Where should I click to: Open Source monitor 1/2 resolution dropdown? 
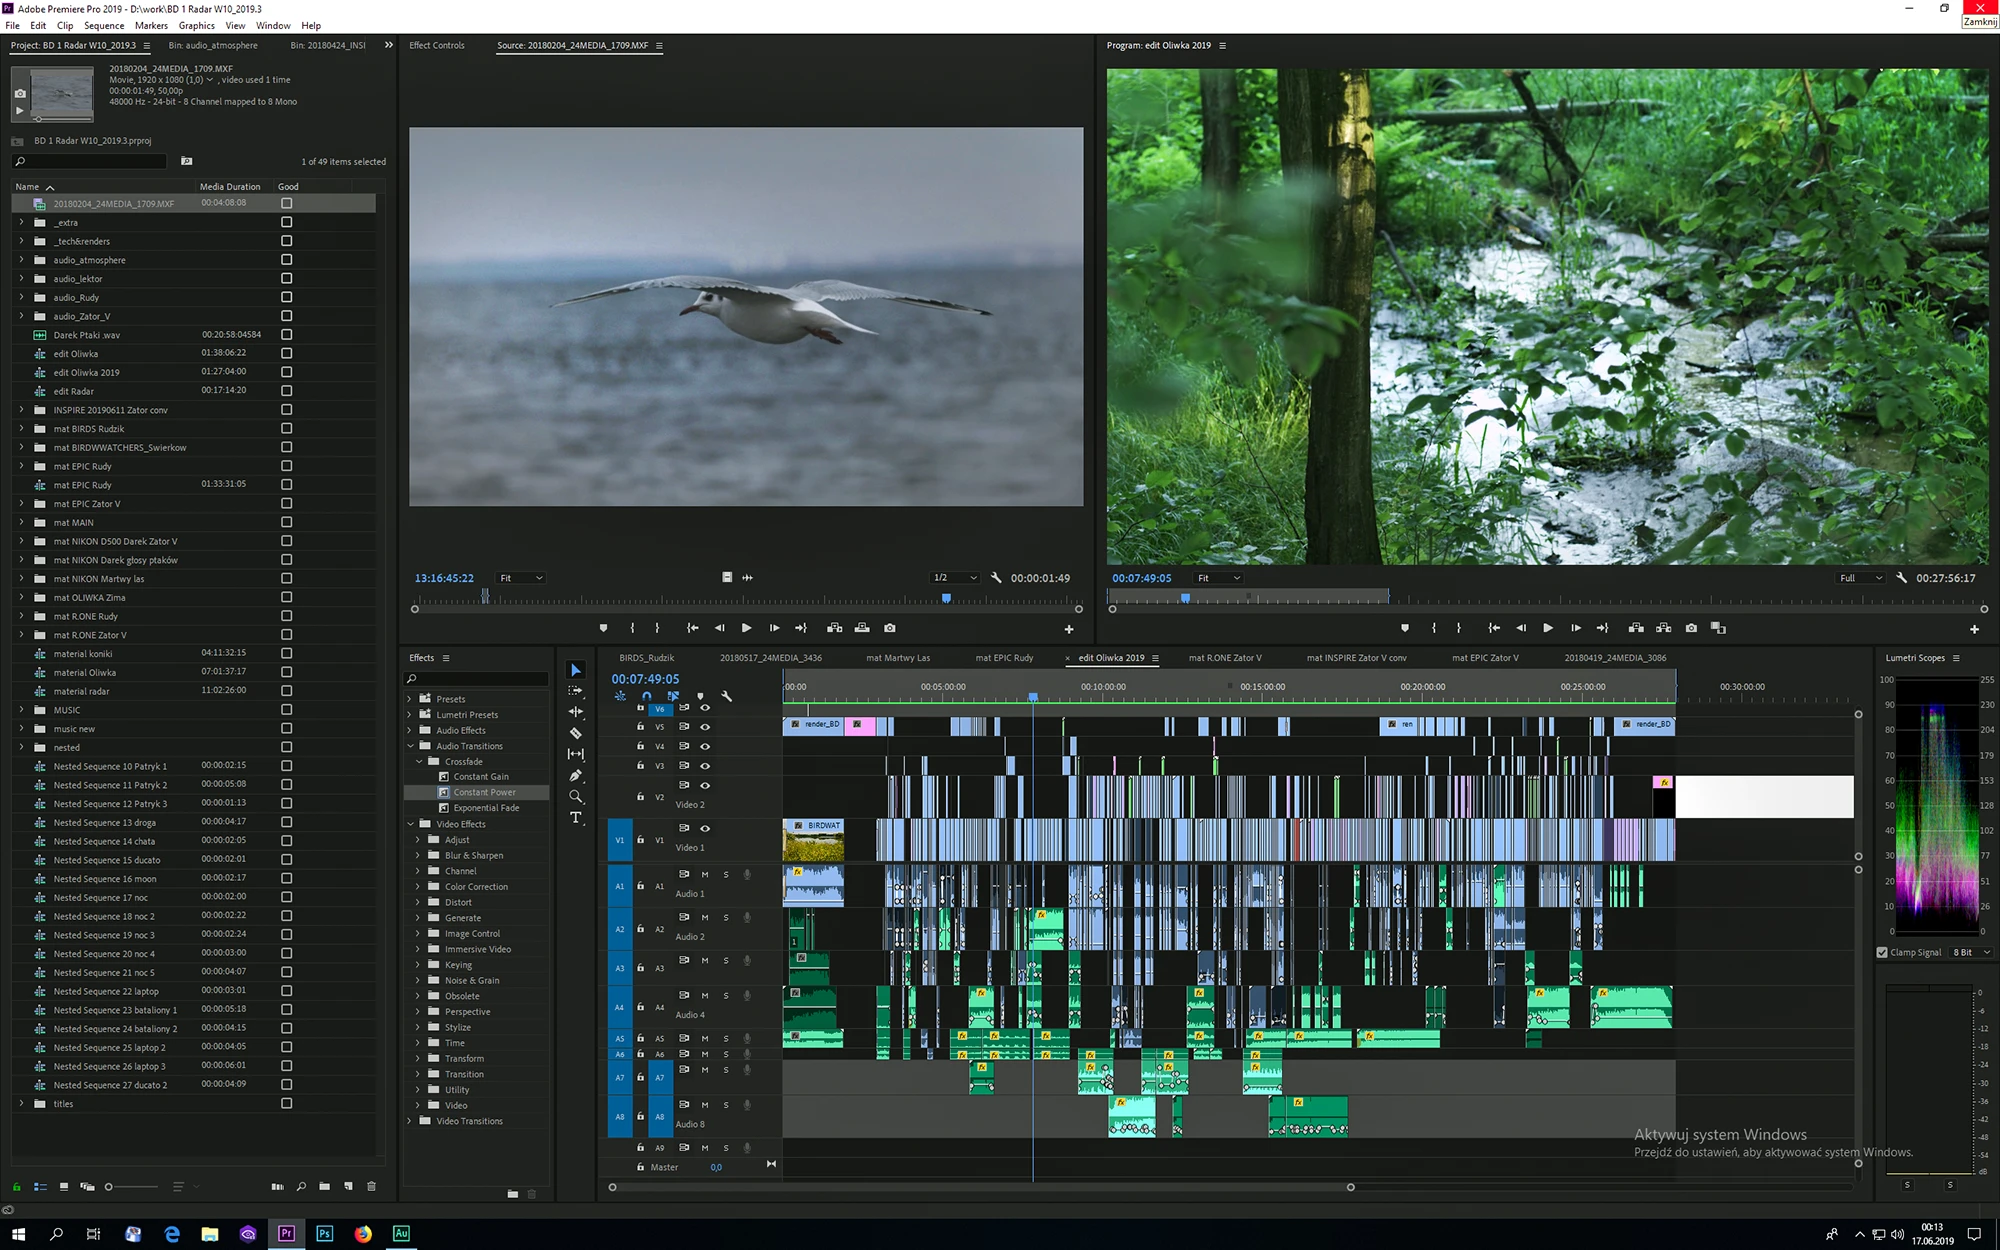pos(955,578)
